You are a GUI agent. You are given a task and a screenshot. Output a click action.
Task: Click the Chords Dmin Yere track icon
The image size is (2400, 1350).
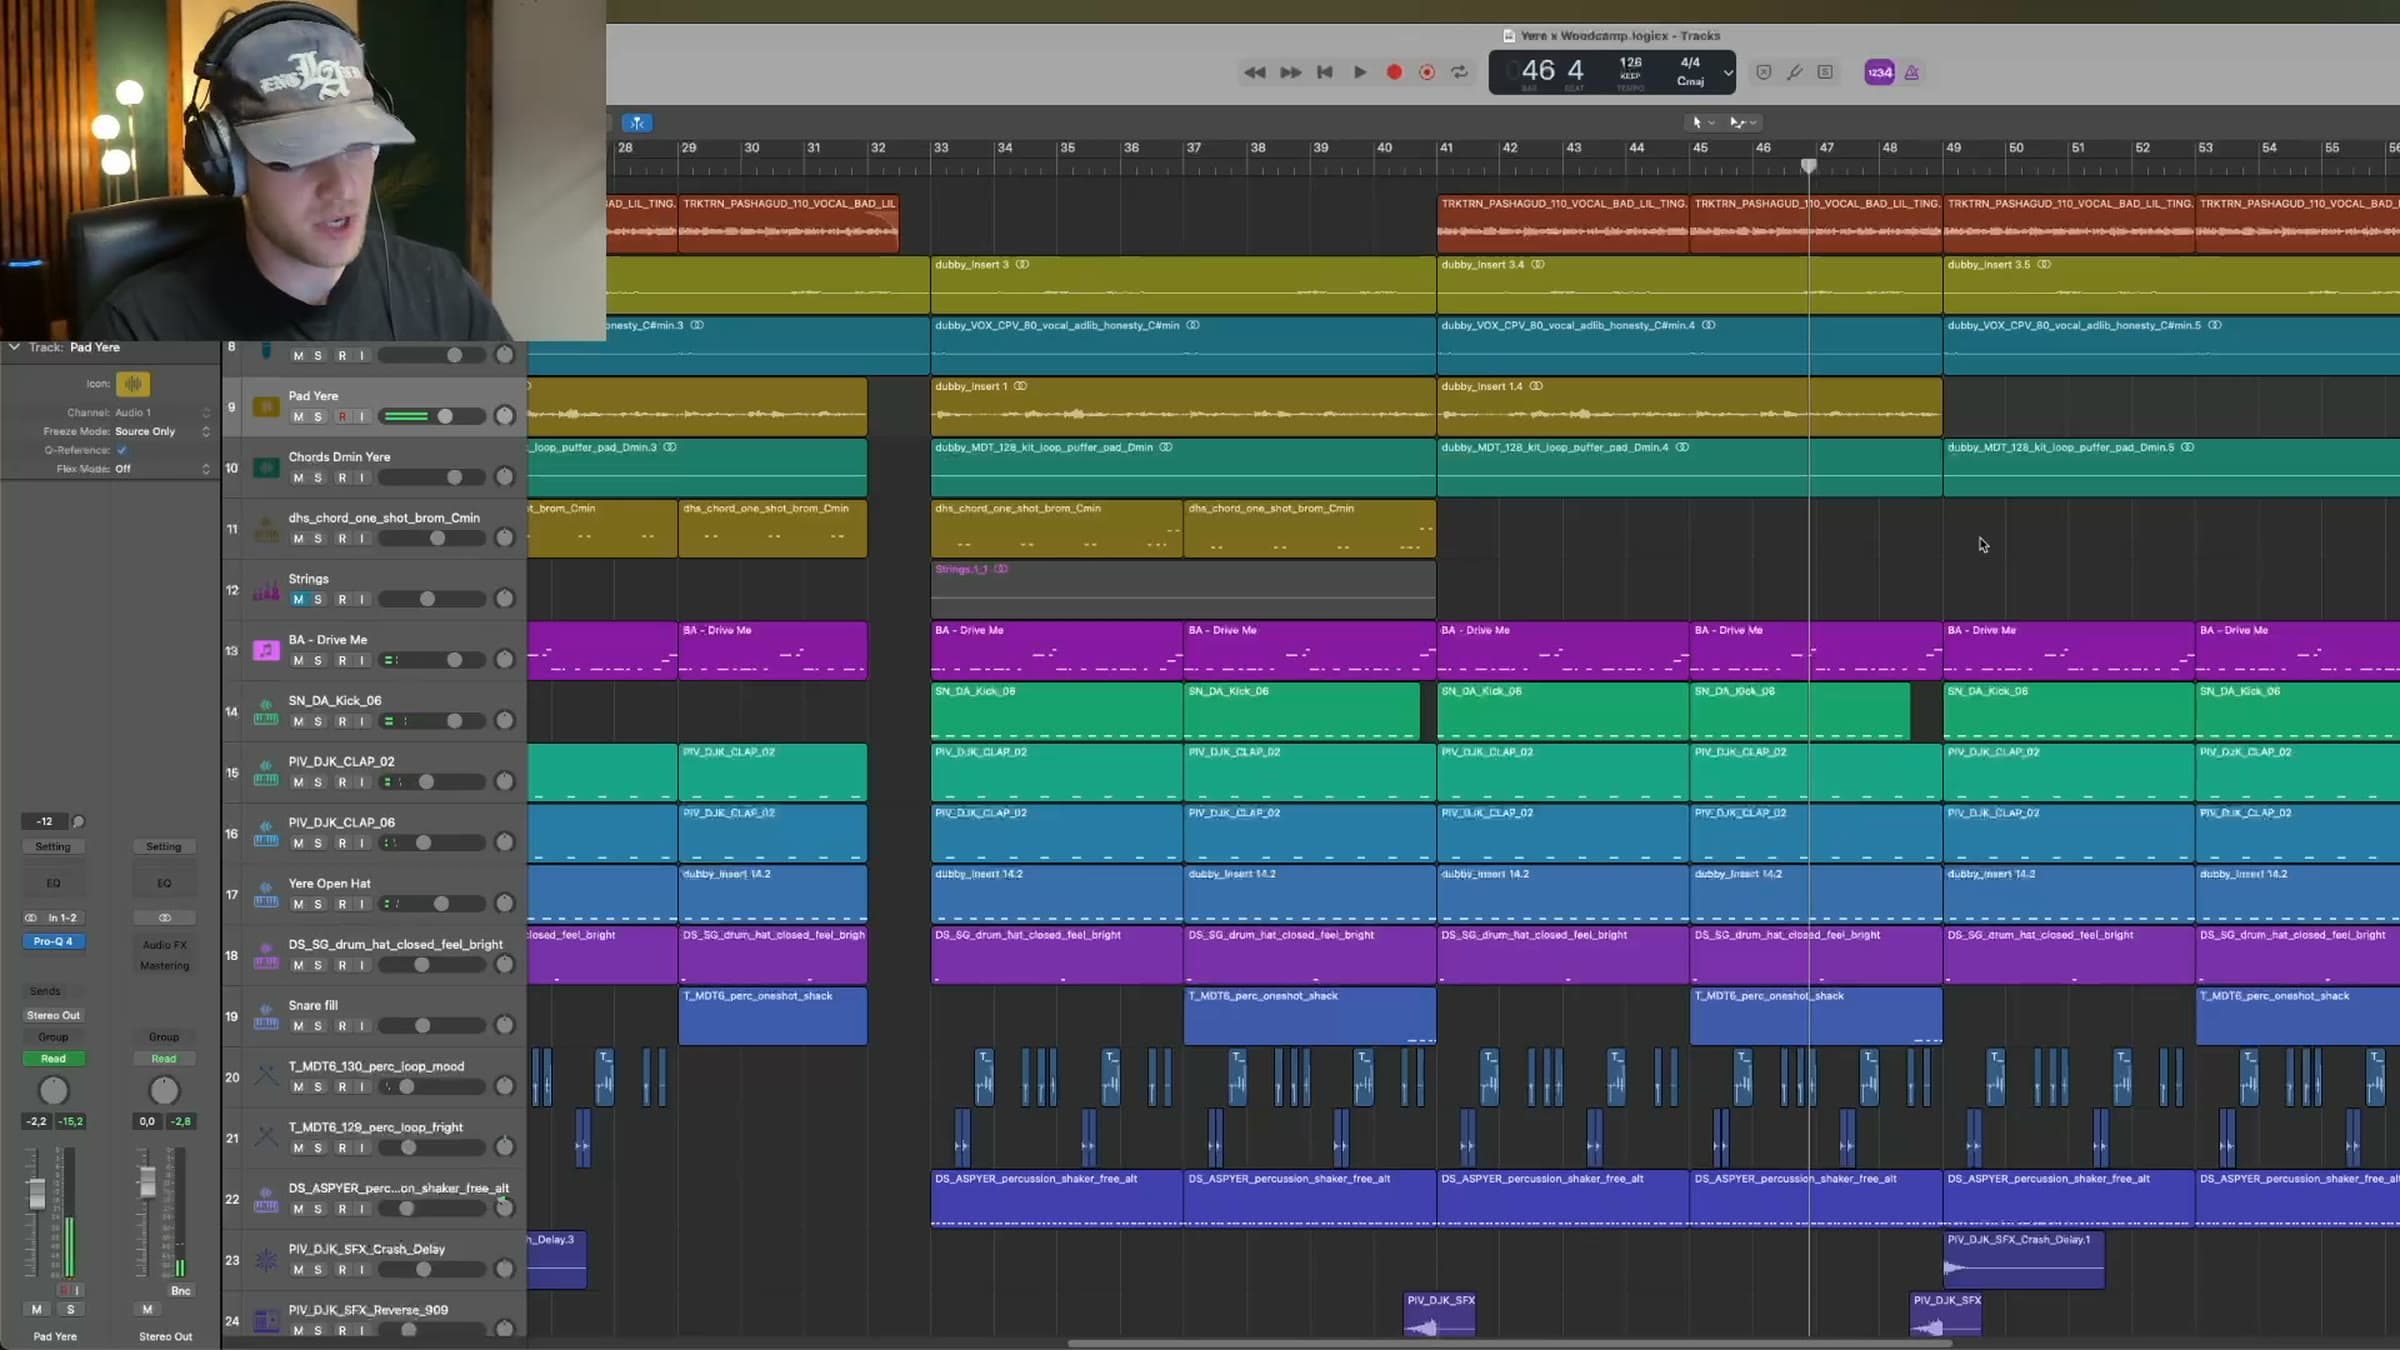[266, 468]
